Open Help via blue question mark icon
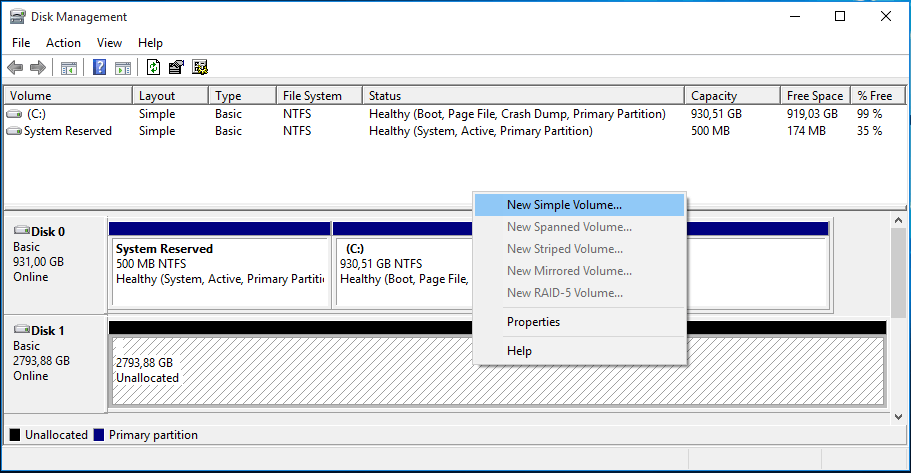The height and width of the screenshot is (473, 911). (100, 68)
